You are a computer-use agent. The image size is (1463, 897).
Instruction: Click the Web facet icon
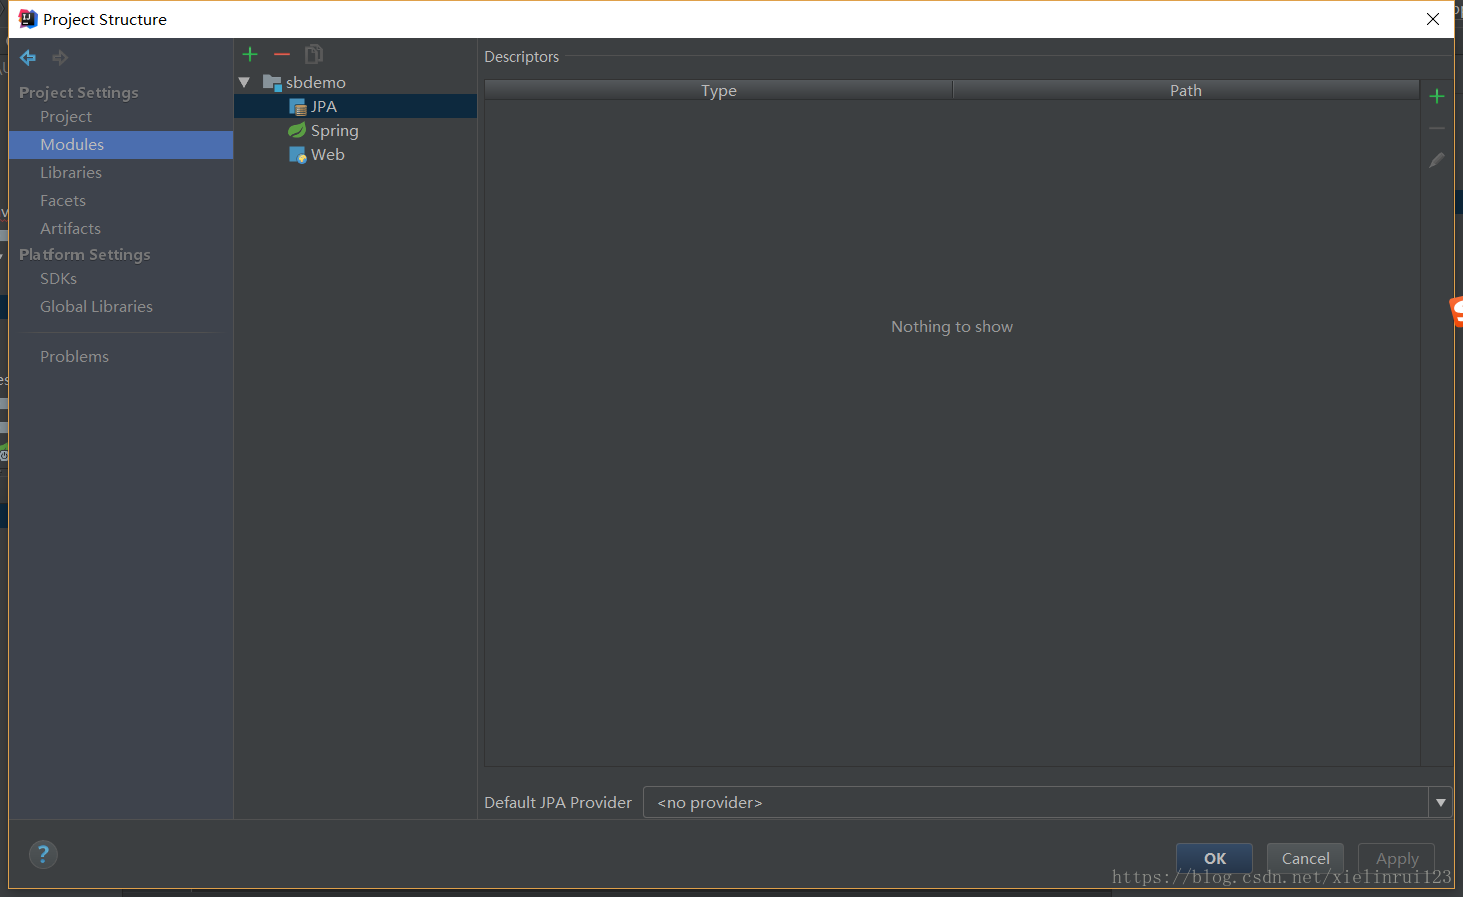pyautogui.click(x=298, y=154)
